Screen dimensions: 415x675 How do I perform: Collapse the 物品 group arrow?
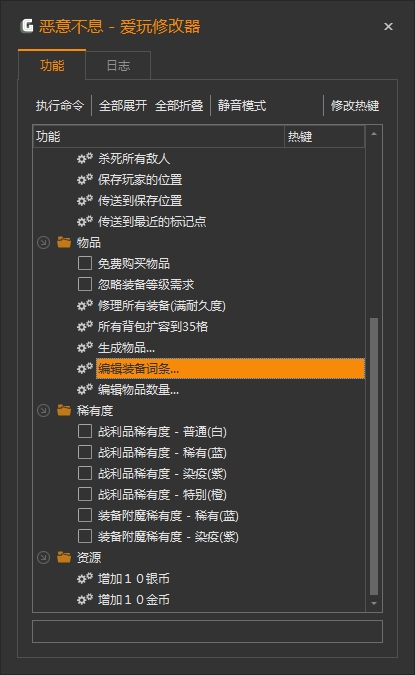click(43, 242)
